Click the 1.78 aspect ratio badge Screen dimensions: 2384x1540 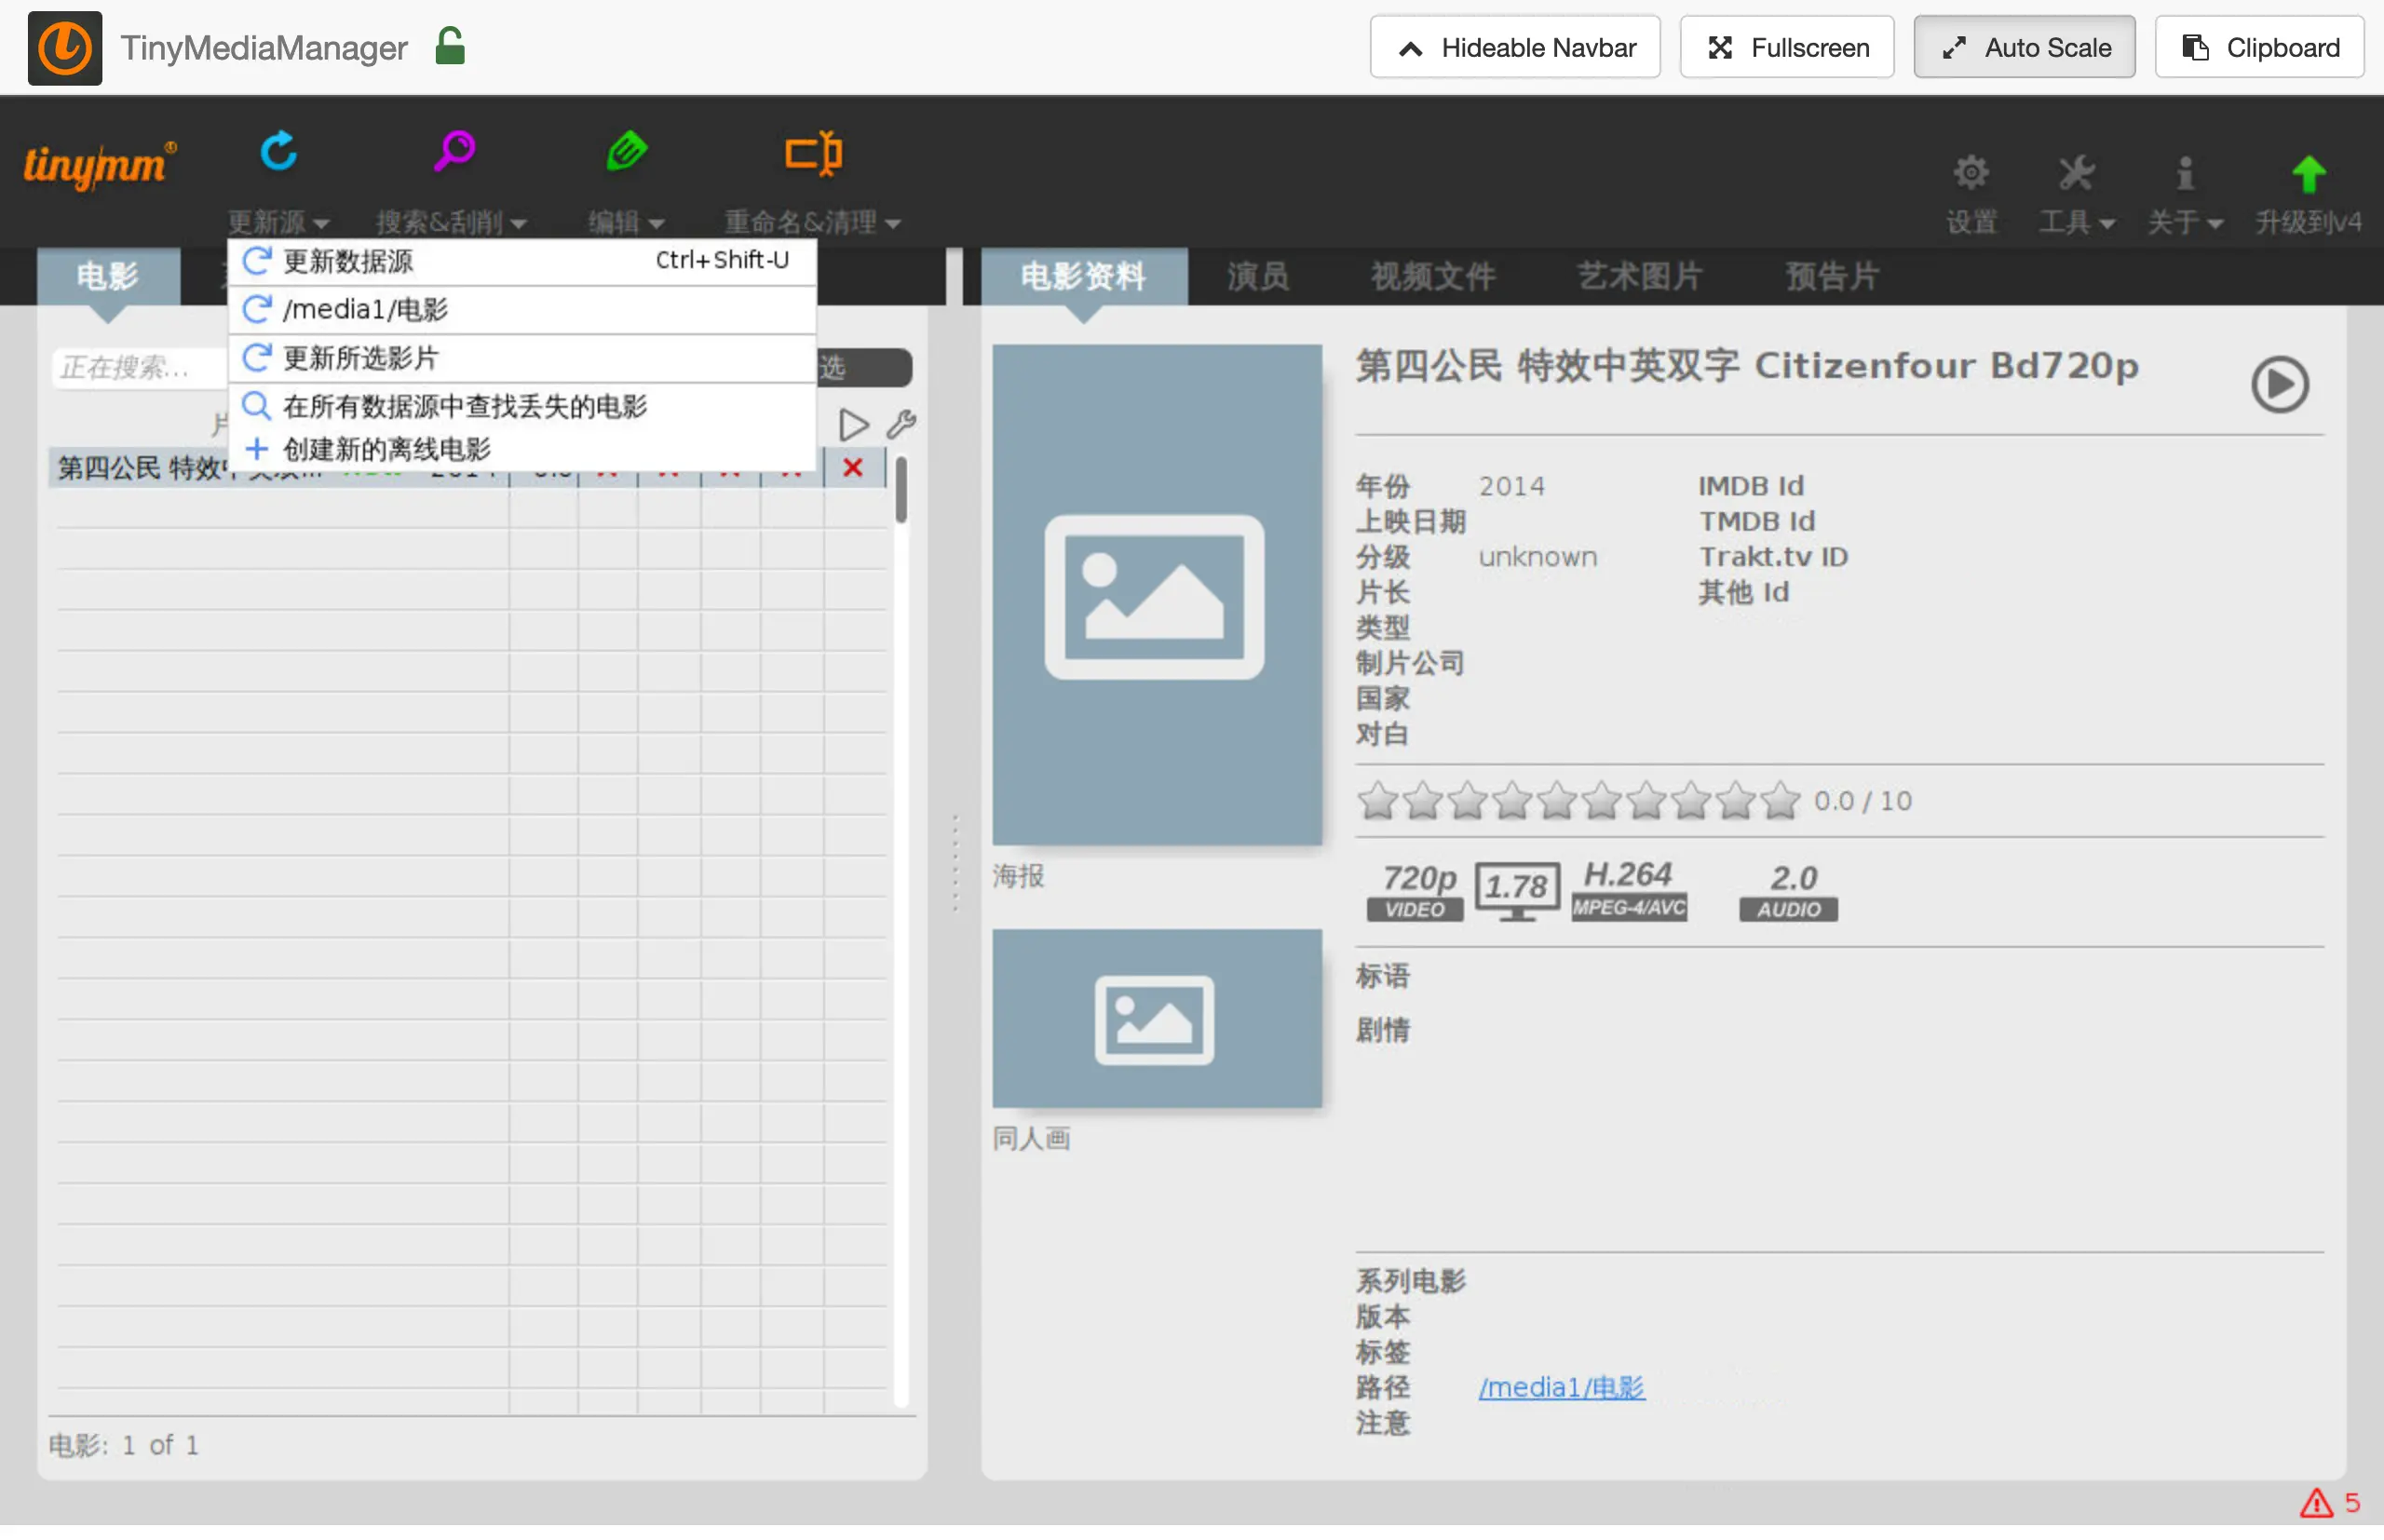(1516, 890)
